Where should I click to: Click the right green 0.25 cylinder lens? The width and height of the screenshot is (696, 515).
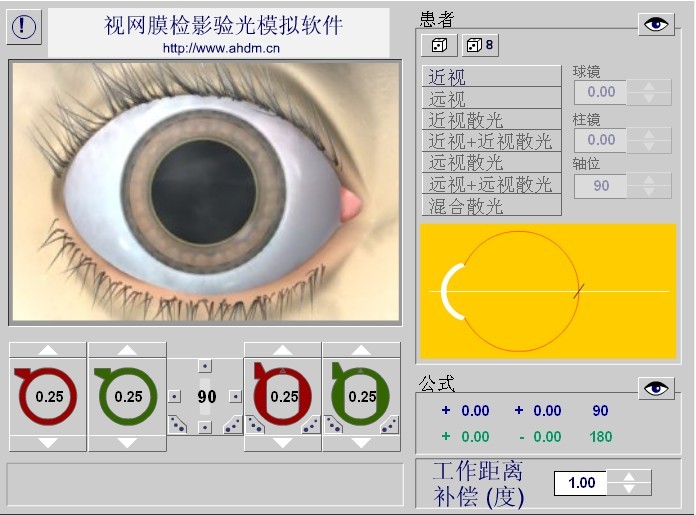click(360, 396)
